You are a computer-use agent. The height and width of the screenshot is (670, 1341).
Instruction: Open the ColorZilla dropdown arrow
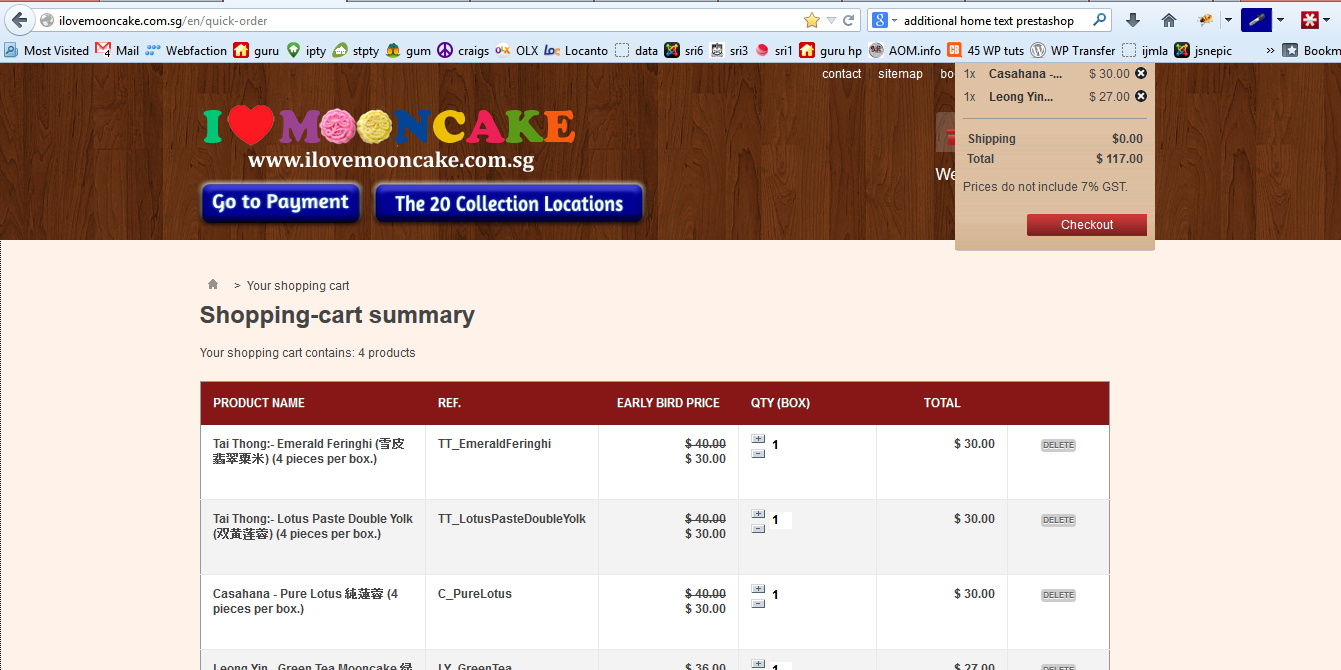1280,20
